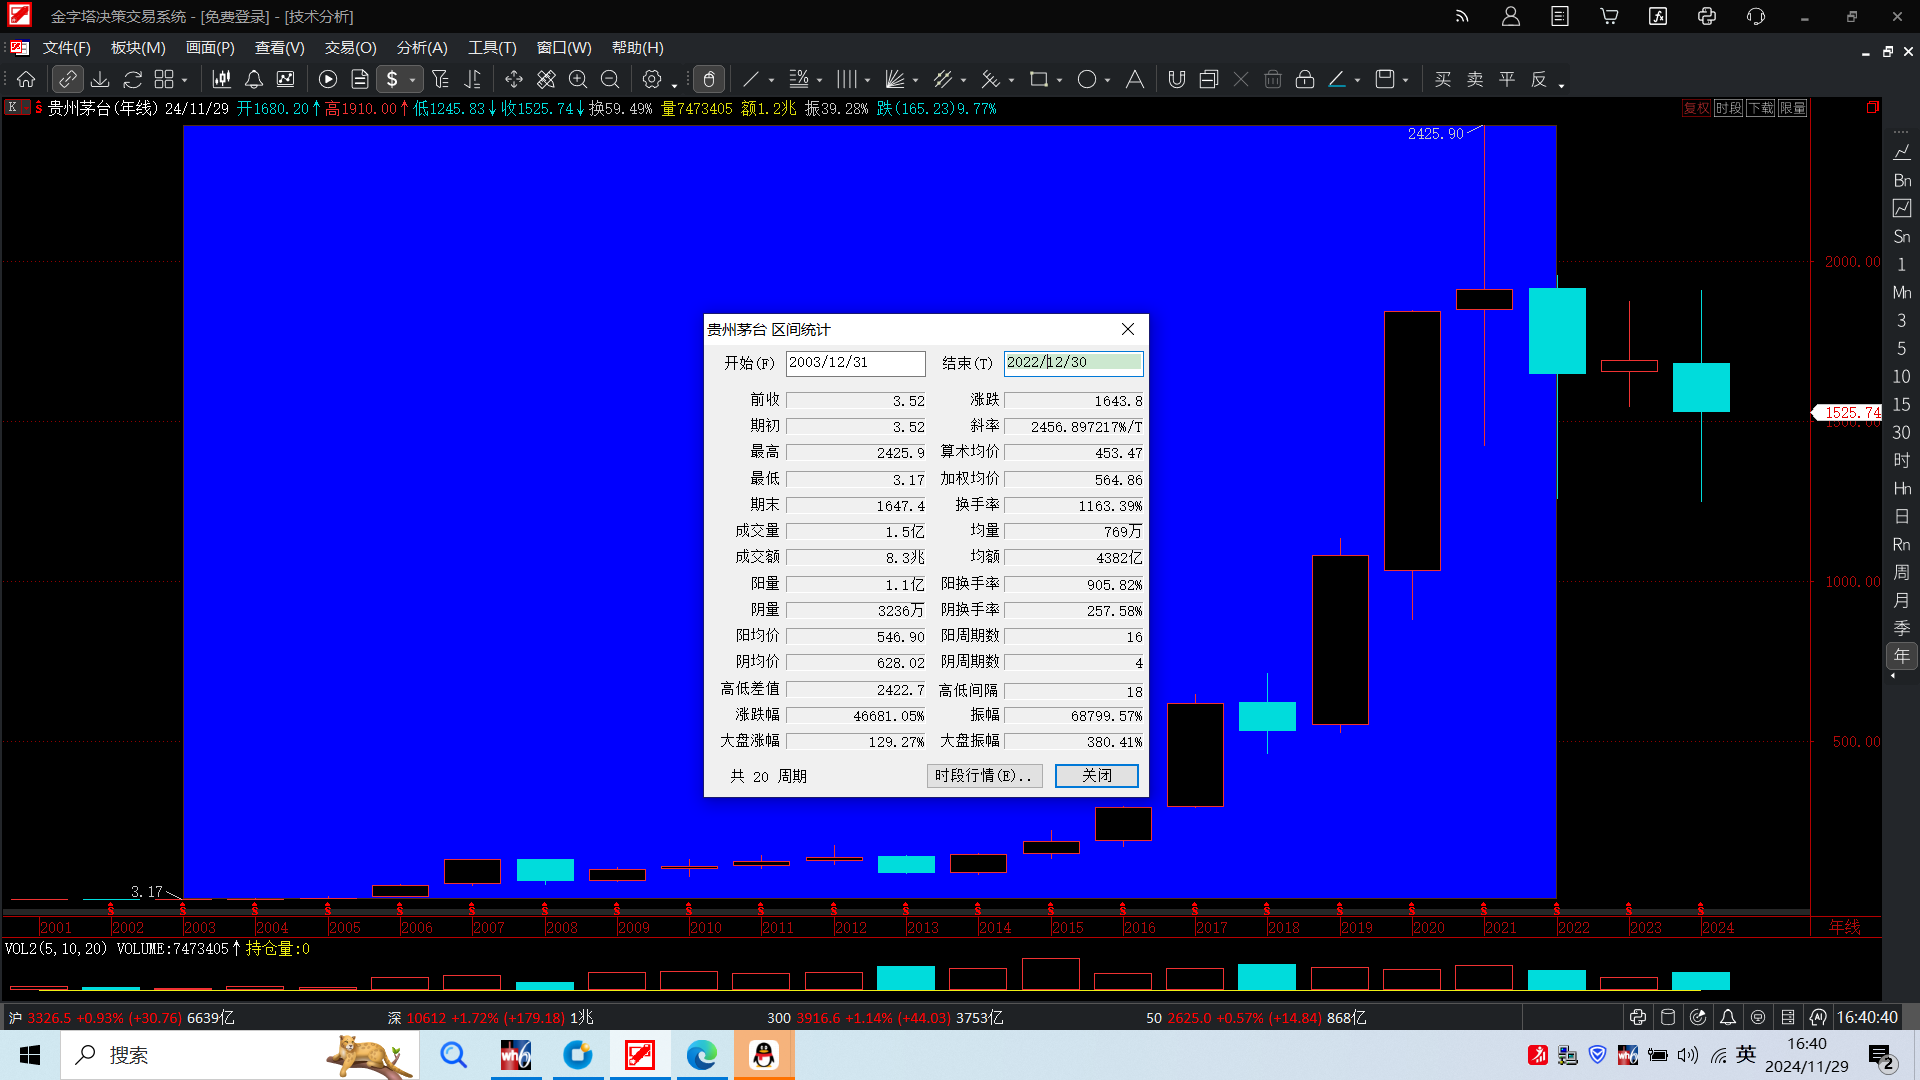Click the 结束(T) end date field
The height and width of the screenshot is (1080, 1920).
(x=1074, y=363)
